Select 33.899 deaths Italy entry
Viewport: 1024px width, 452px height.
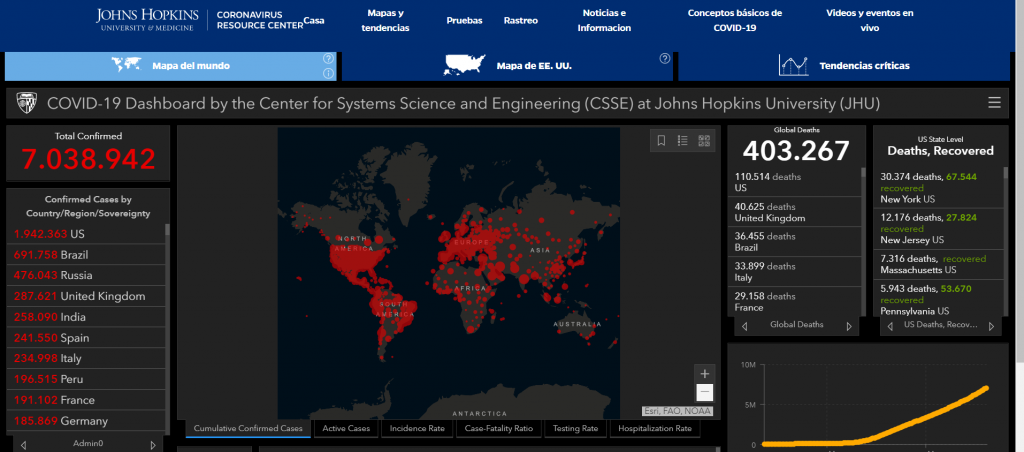[x=794, y=272]
